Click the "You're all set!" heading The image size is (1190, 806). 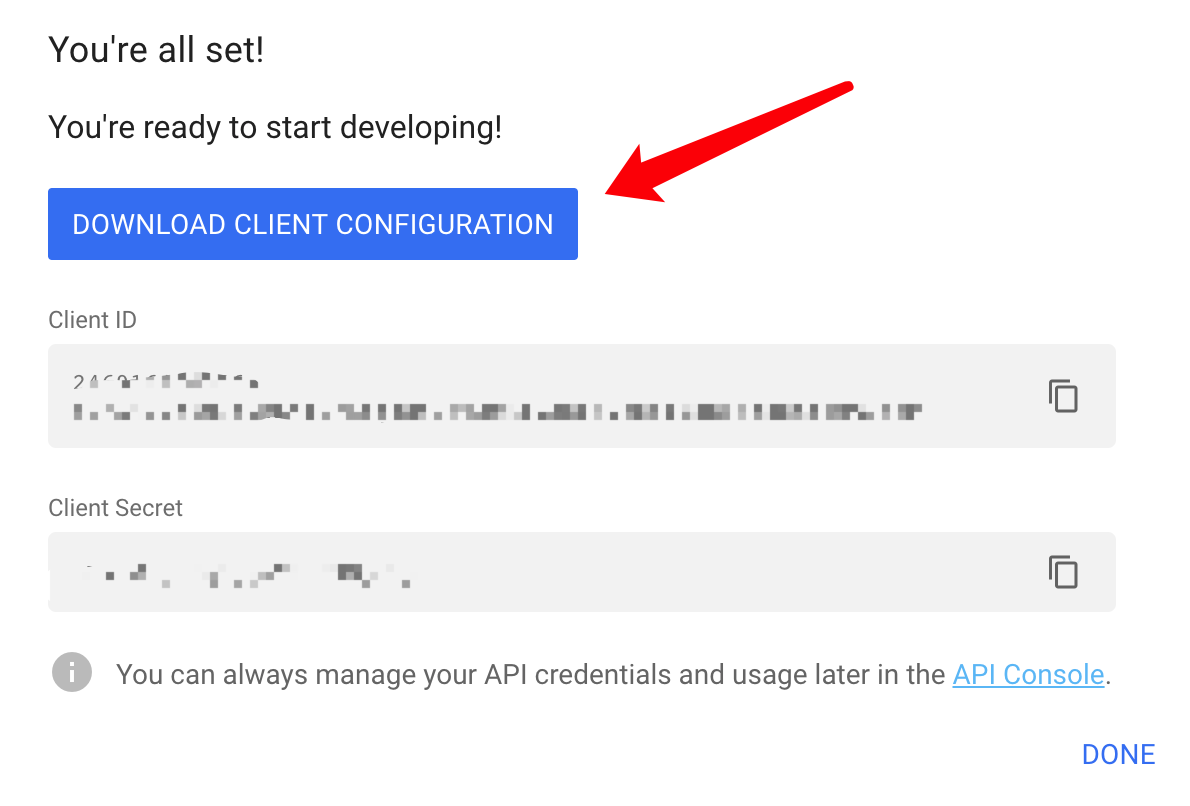pos(156,50)
